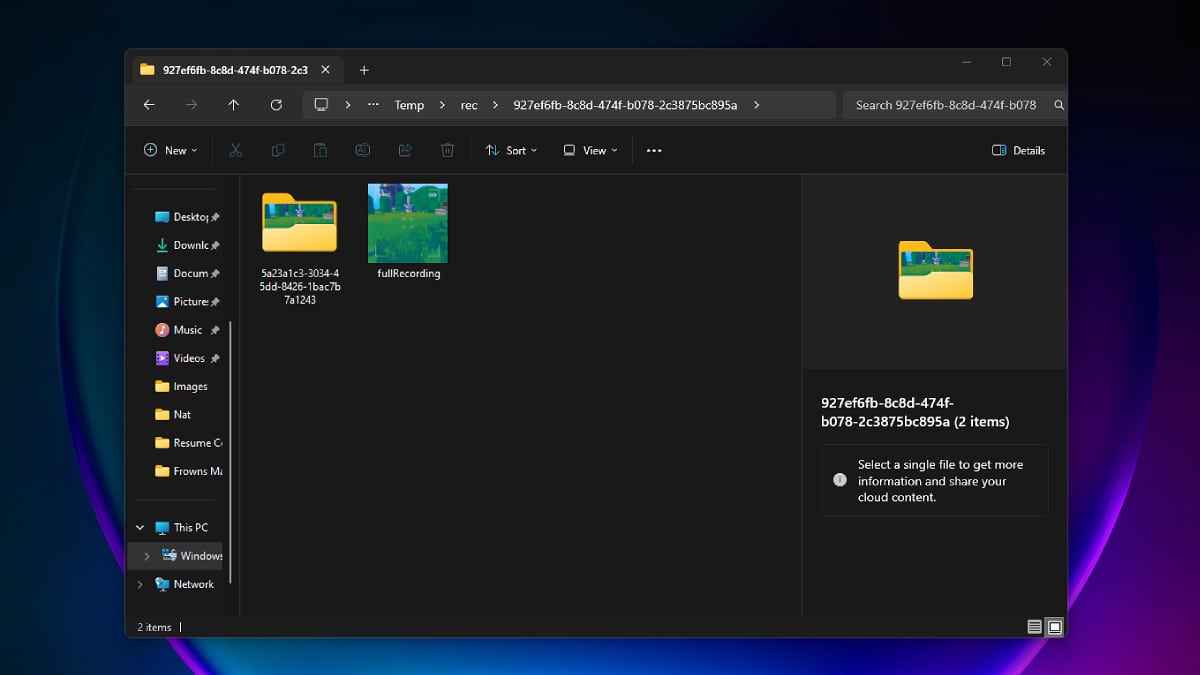Click the Details pane button
The image size is (1200, 675).
pos(1018,150)
